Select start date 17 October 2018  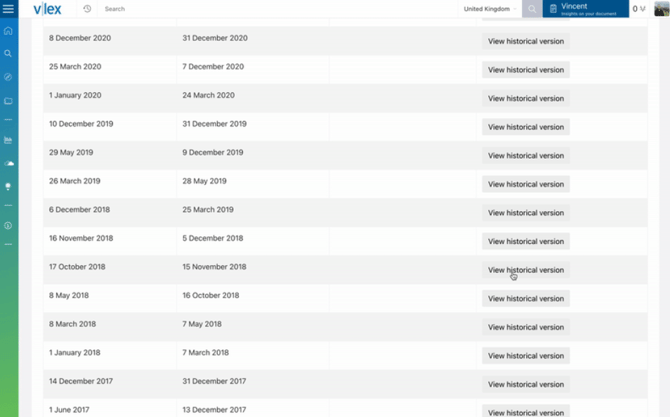click(77, 267)
